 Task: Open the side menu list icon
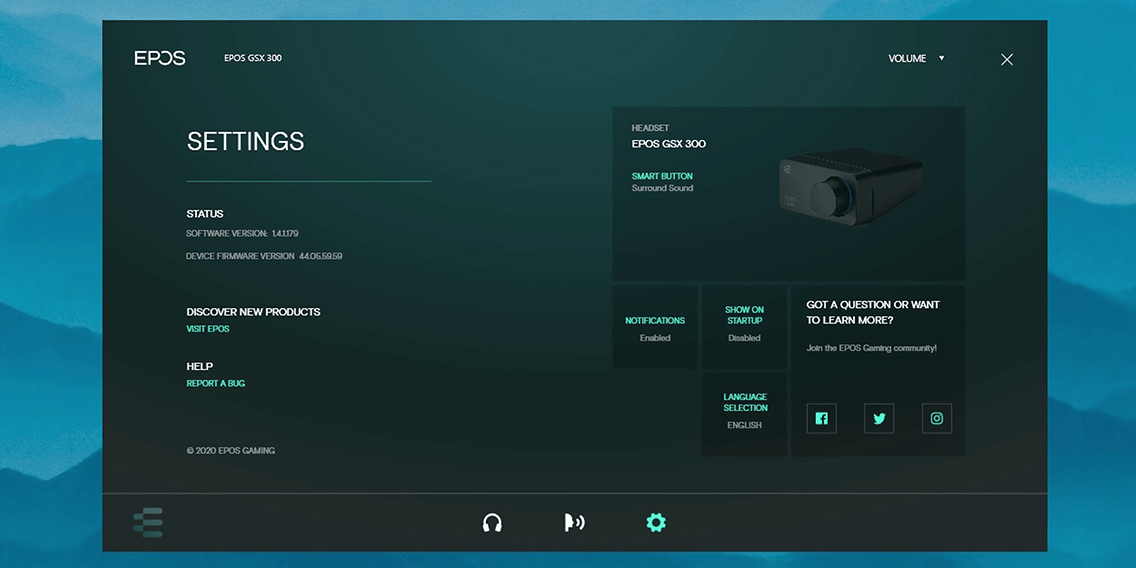[148, 522]
